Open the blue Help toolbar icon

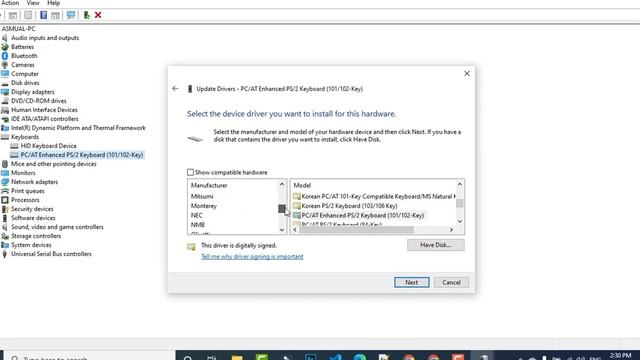click(x=43, y=16)
